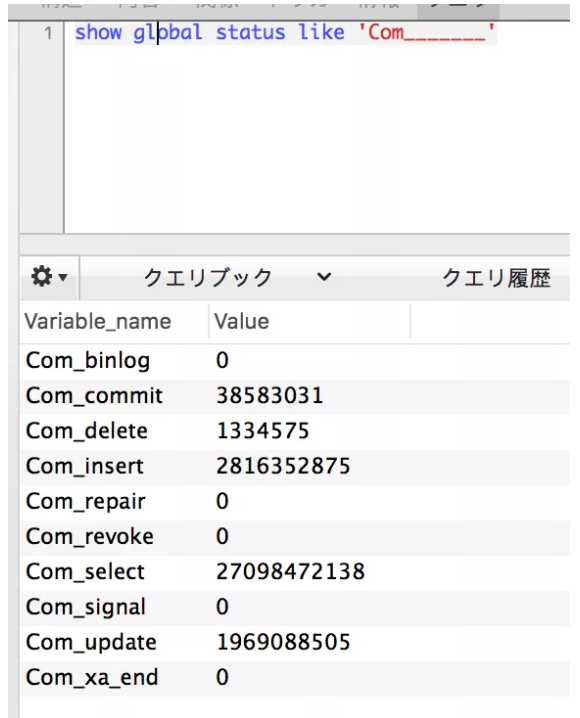
Task: Select the Com_commit row
Action: 295,396
